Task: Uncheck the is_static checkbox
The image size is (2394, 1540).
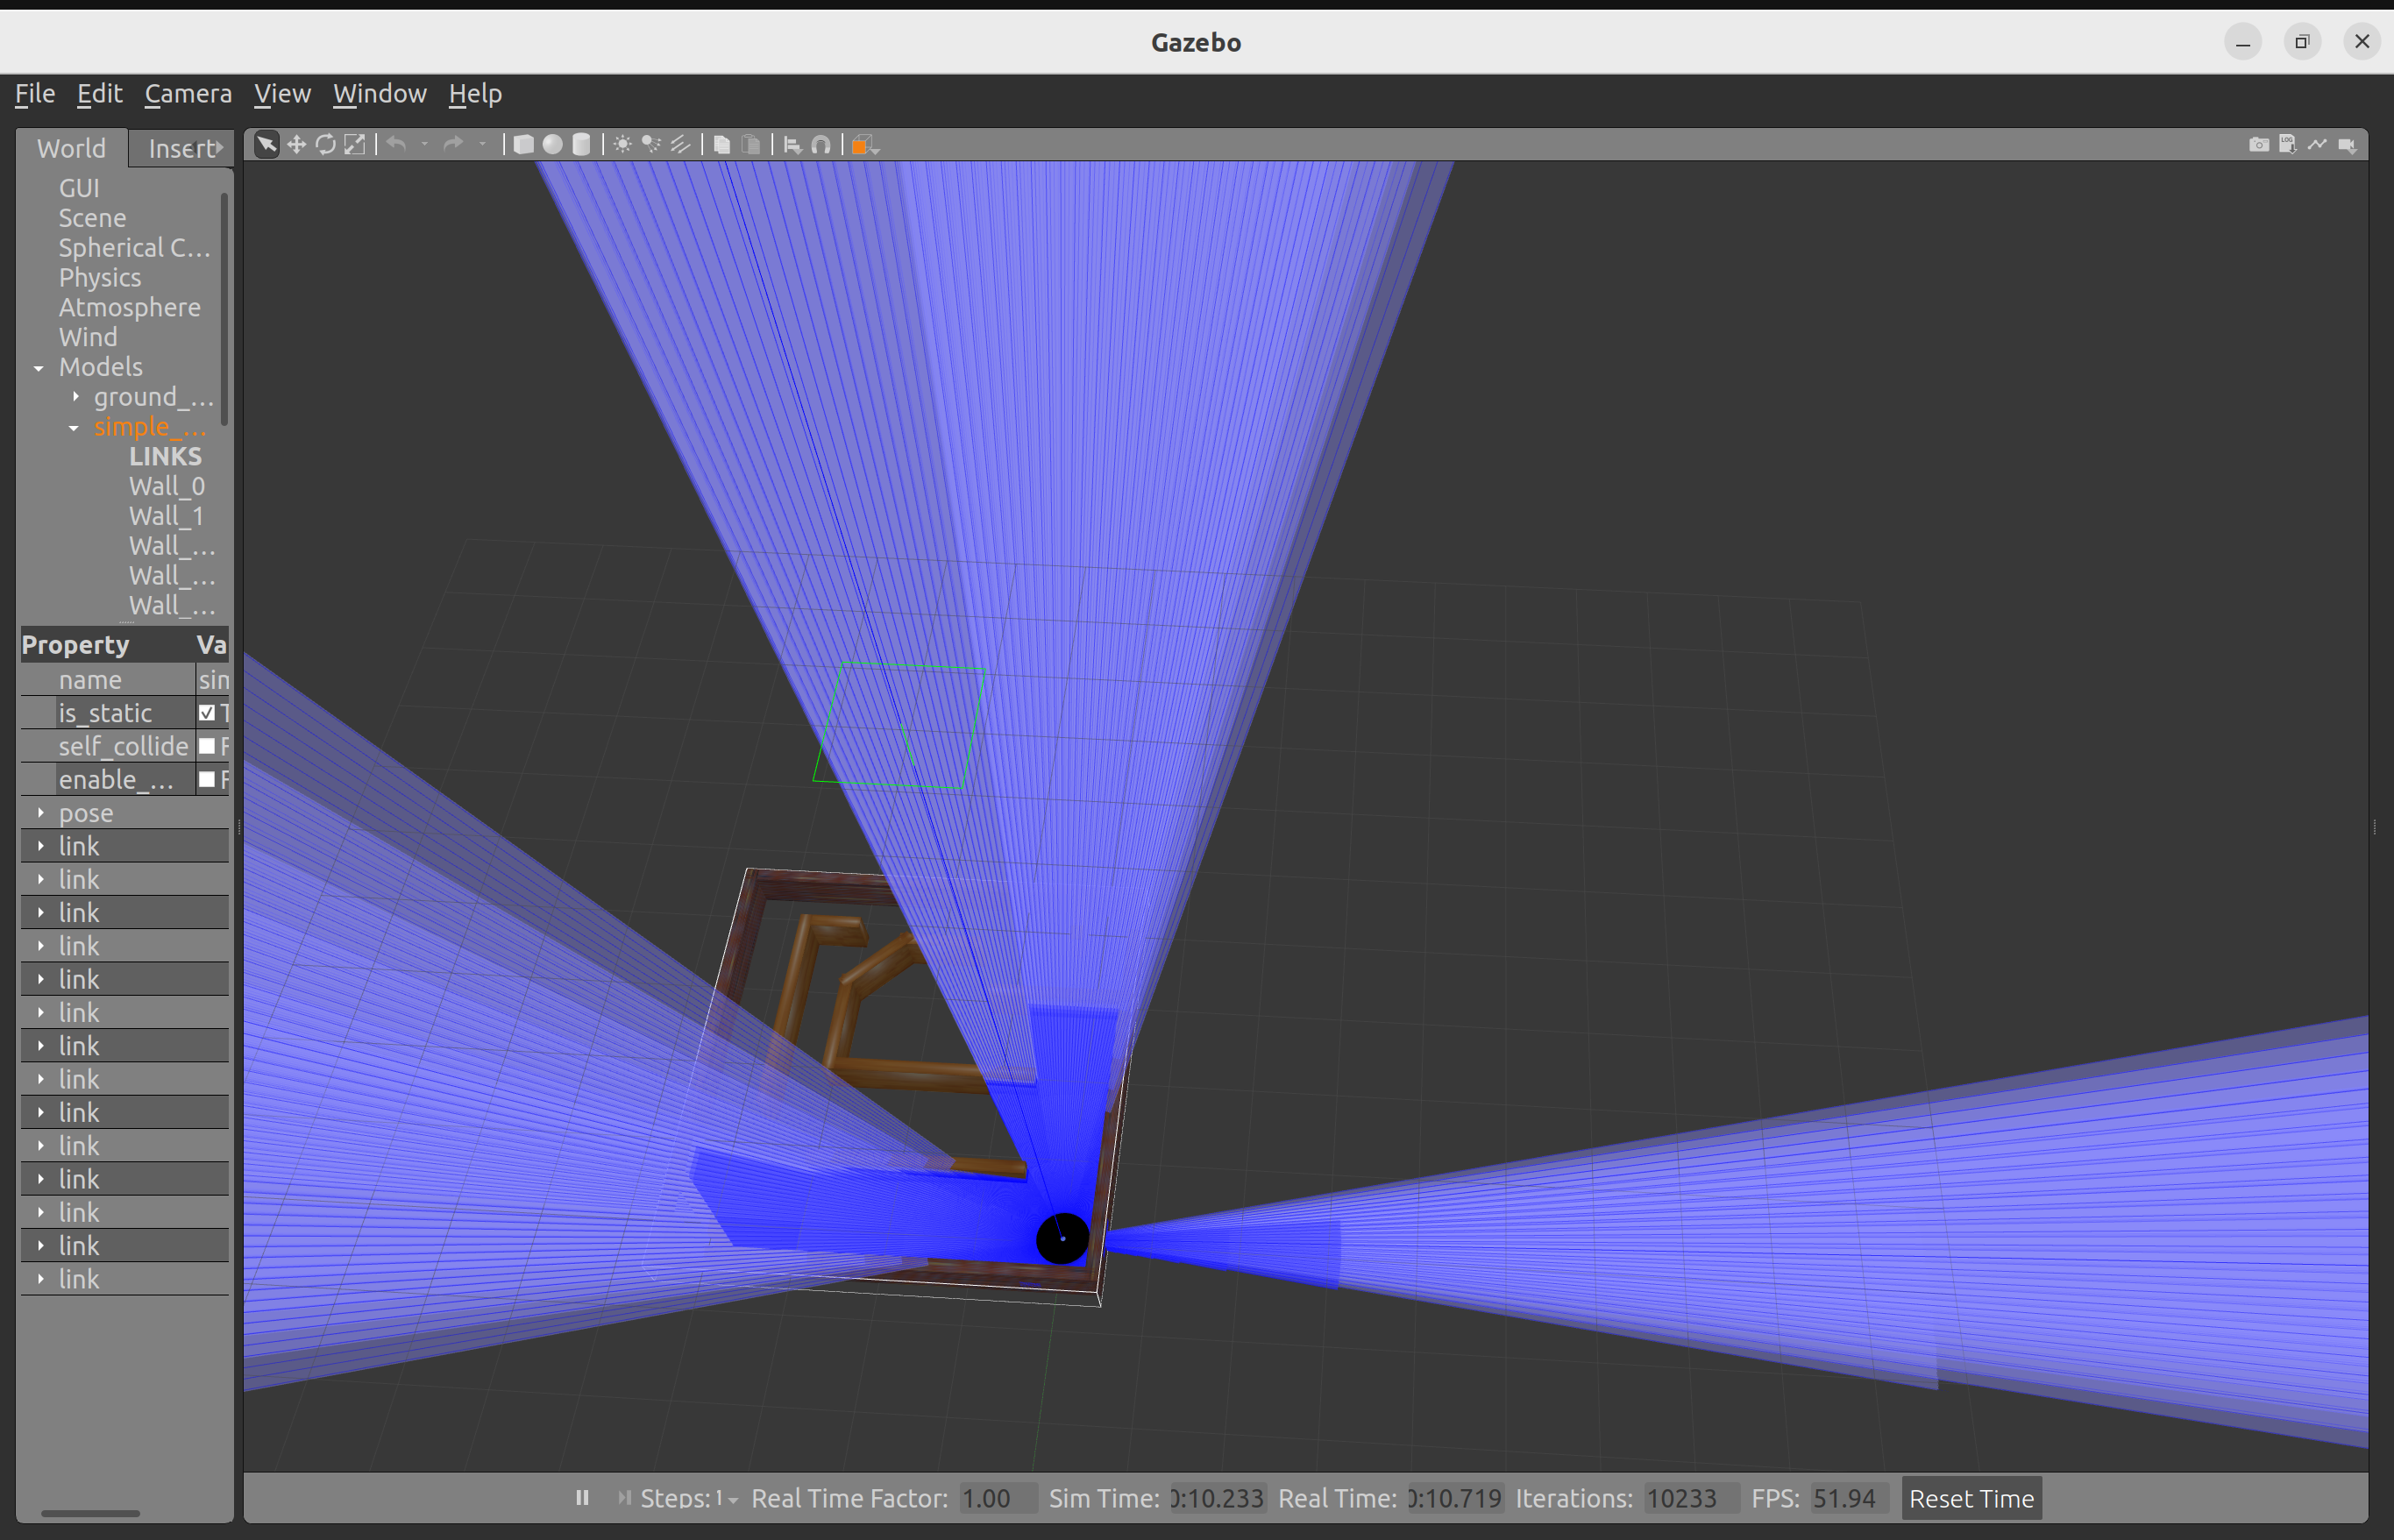Action: click(207, 713)
